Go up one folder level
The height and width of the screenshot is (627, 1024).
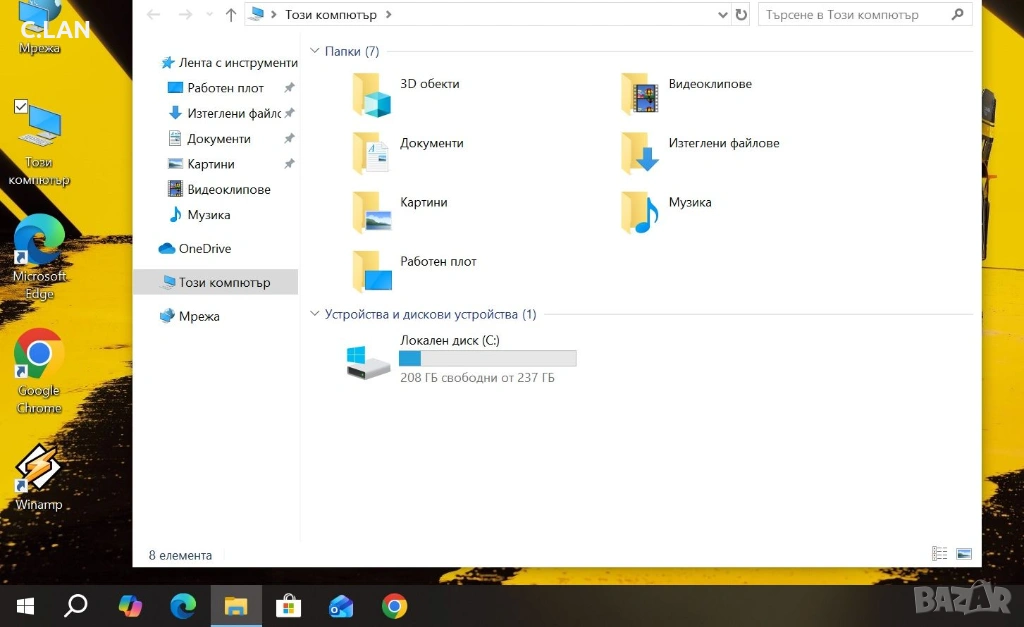[x=231, y=15]
